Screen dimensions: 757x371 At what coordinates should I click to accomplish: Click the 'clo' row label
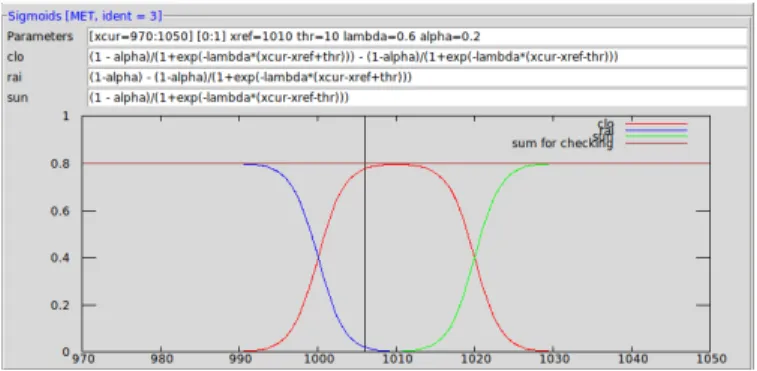15,57
